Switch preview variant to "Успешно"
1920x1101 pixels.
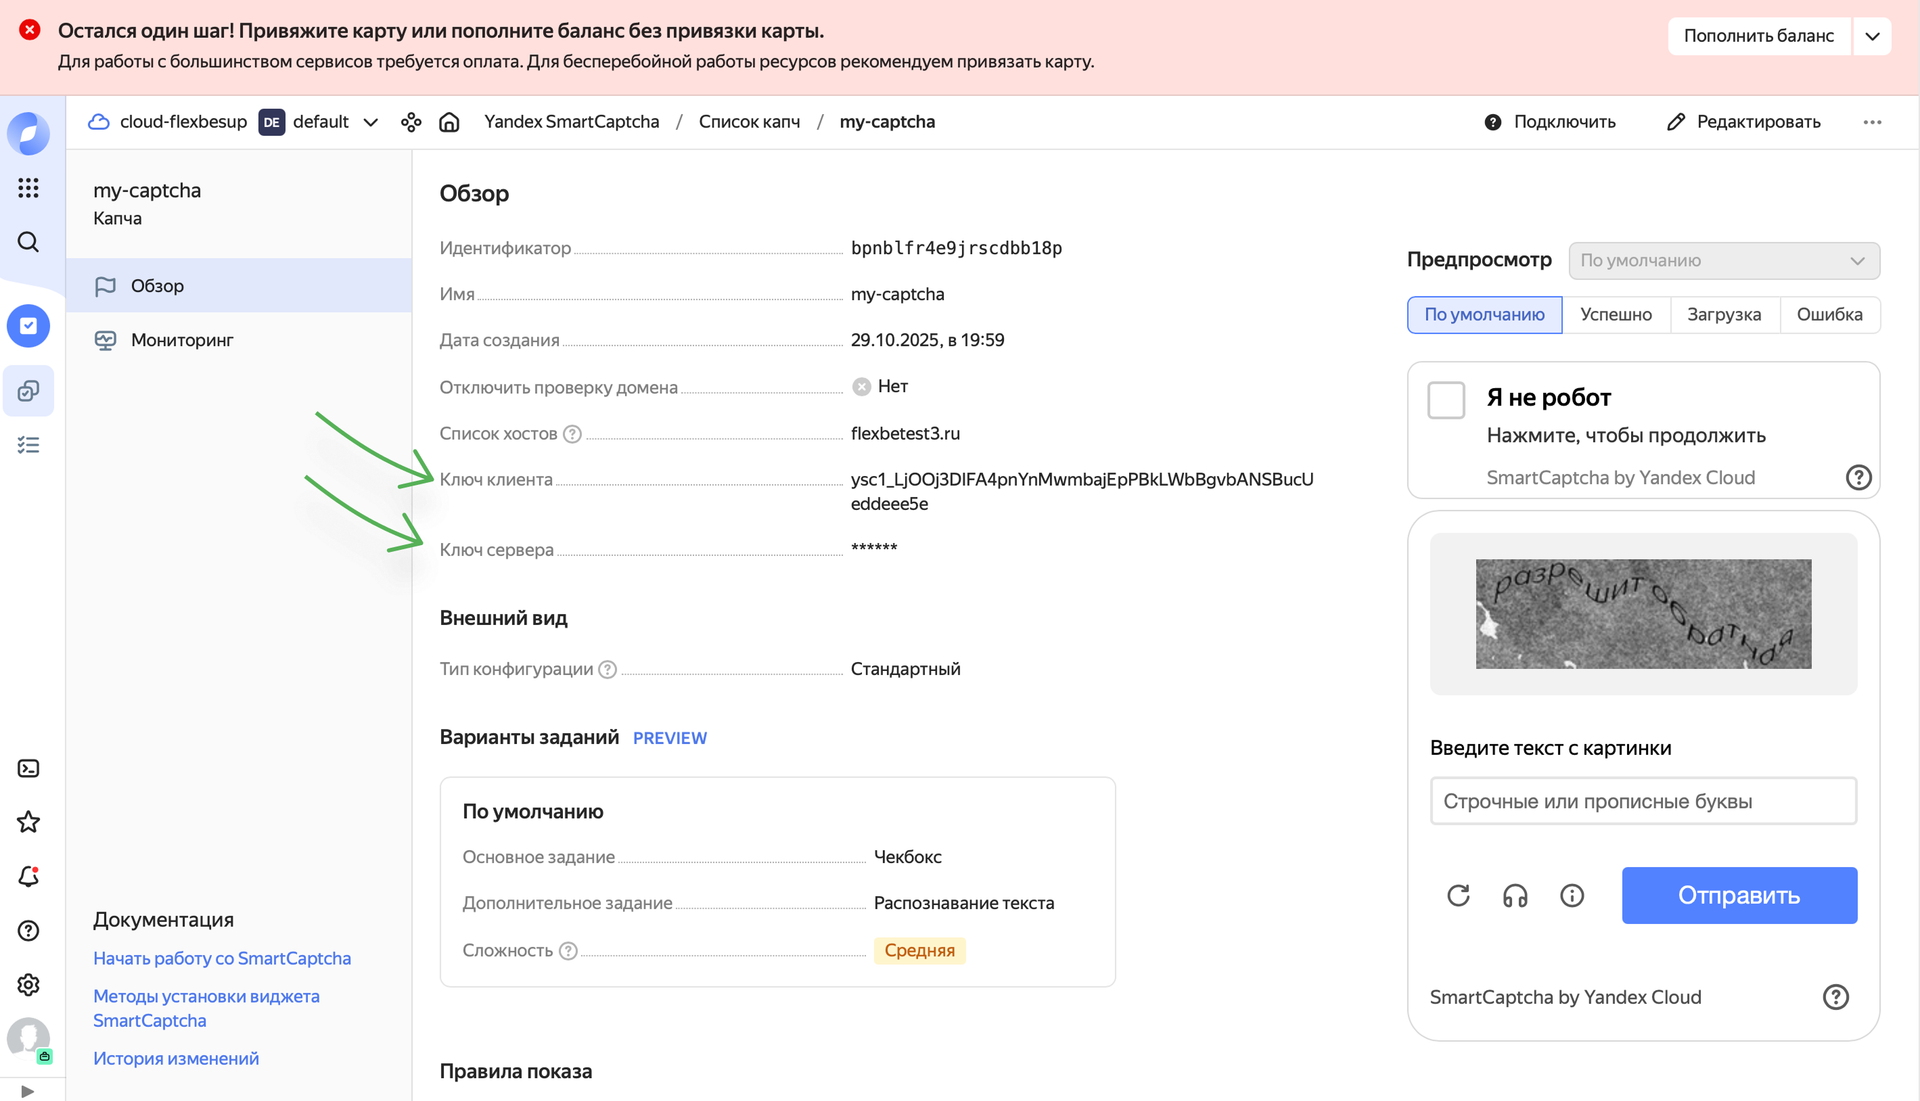click(x=1616, y=314)
